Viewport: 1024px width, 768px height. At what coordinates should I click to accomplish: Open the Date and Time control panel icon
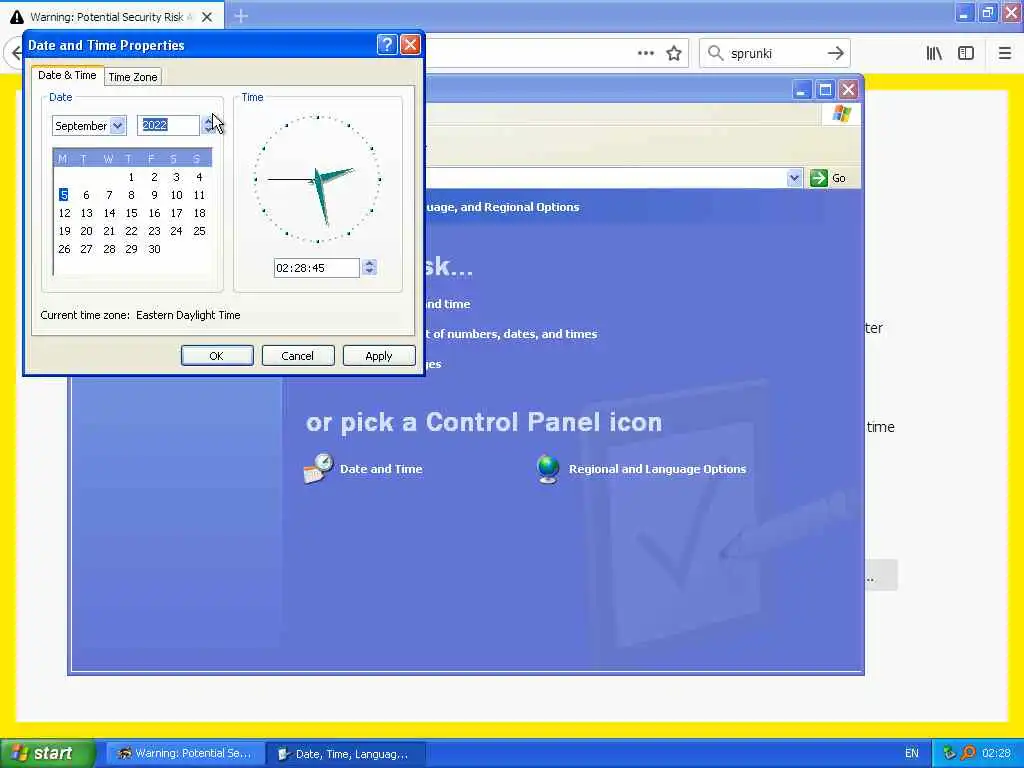pyautogui.click(x=318, y=468)
